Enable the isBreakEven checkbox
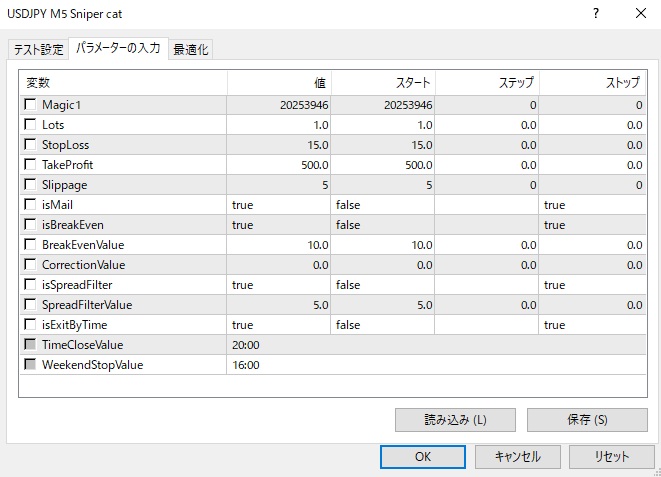 tap(30, 225)
